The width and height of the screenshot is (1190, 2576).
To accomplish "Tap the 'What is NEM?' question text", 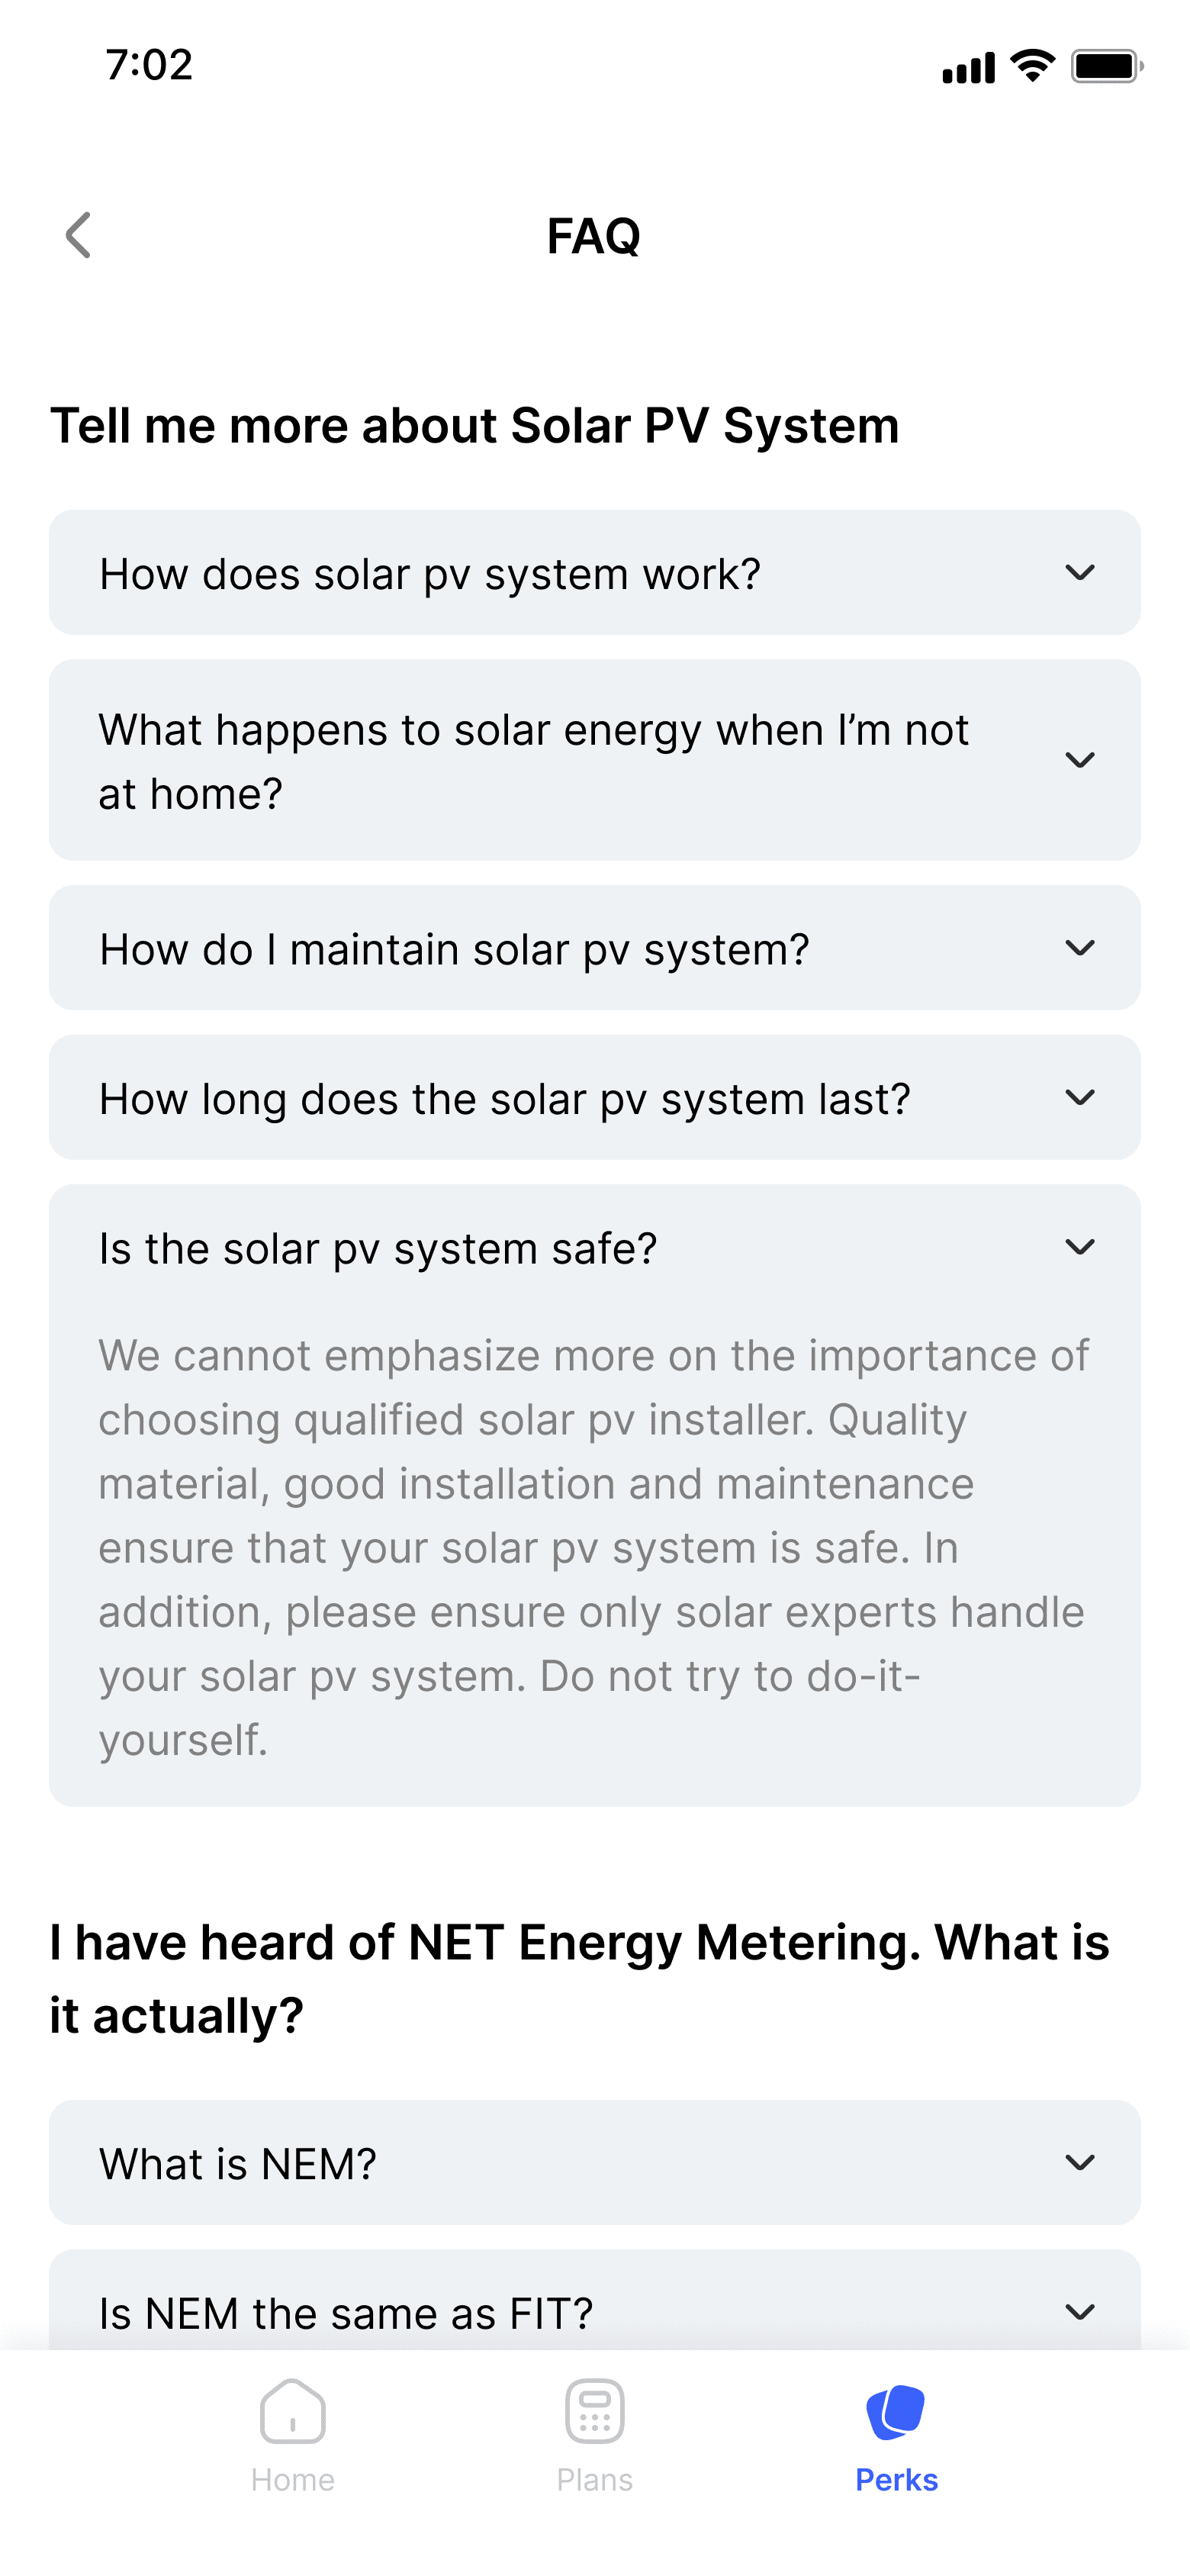I will (238, 2164).
